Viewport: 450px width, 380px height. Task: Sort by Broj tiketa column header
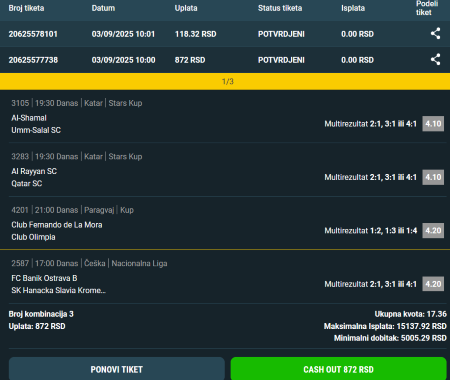click(x=26, y=8)
